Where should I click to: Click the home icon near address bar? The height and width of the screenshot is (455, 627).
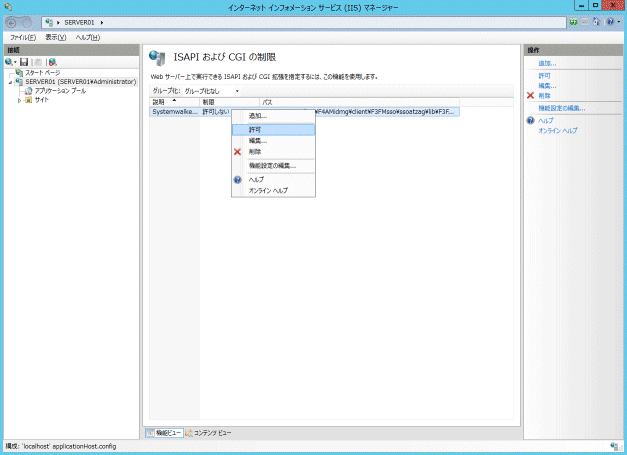coord(596,22)
